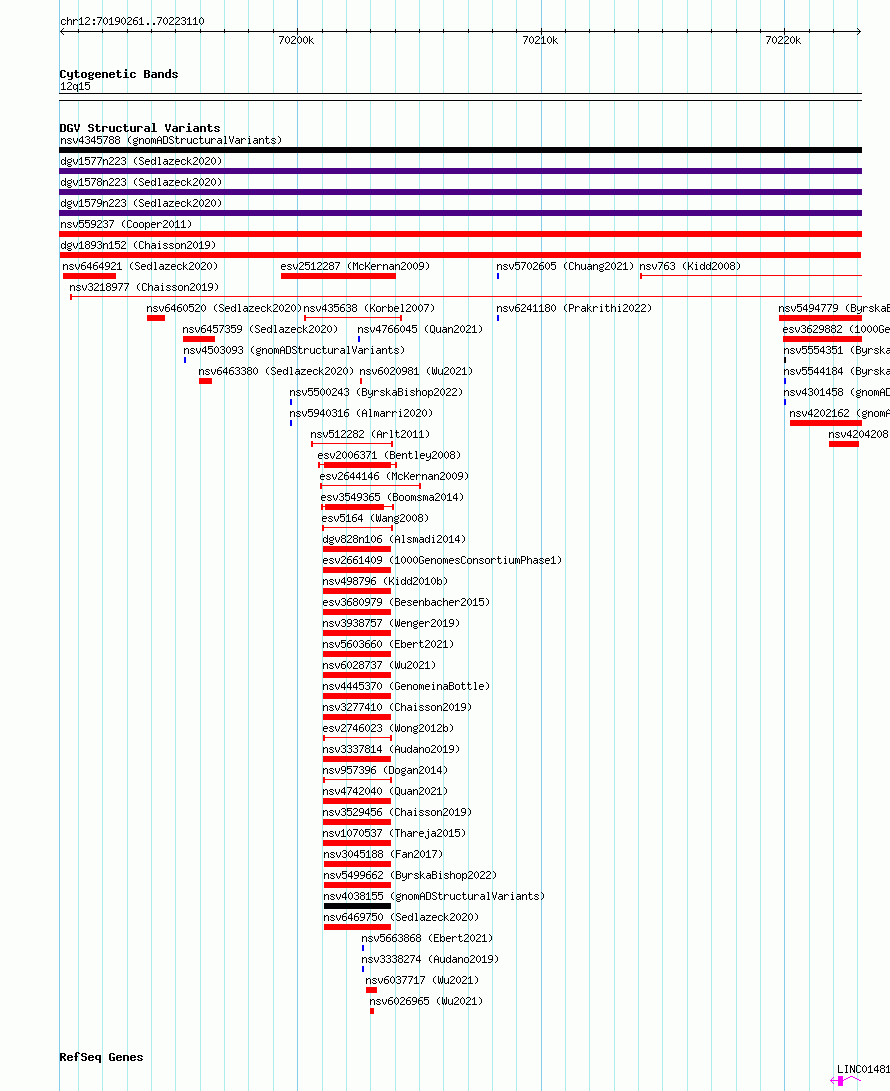Click the 70210k ruler position marker
This screenshot has width=890, height=1091.
[540, 40]
